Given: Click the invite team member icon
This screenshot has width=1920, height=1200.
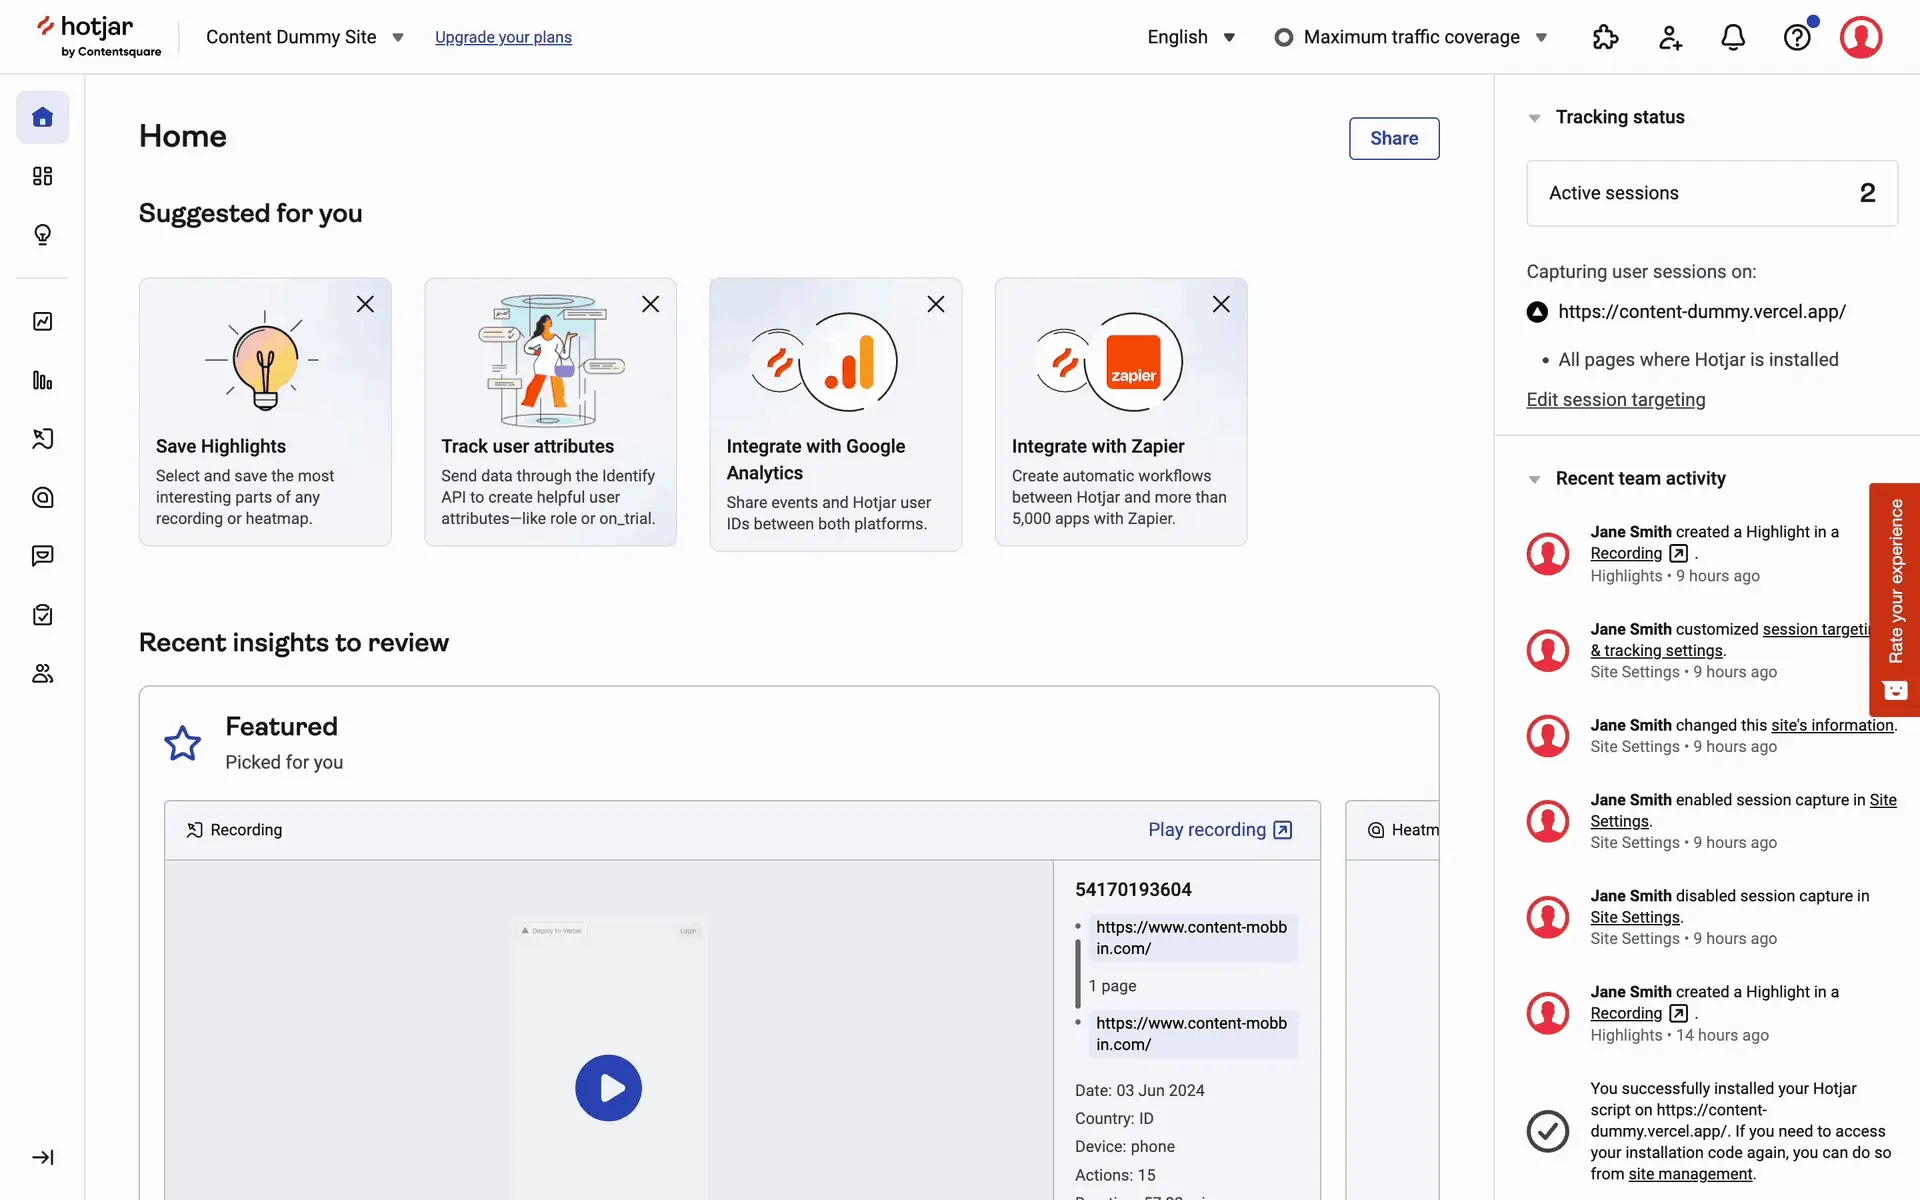Looking at the screenshot, I should pyautogui.click(x=1669, y=38).
